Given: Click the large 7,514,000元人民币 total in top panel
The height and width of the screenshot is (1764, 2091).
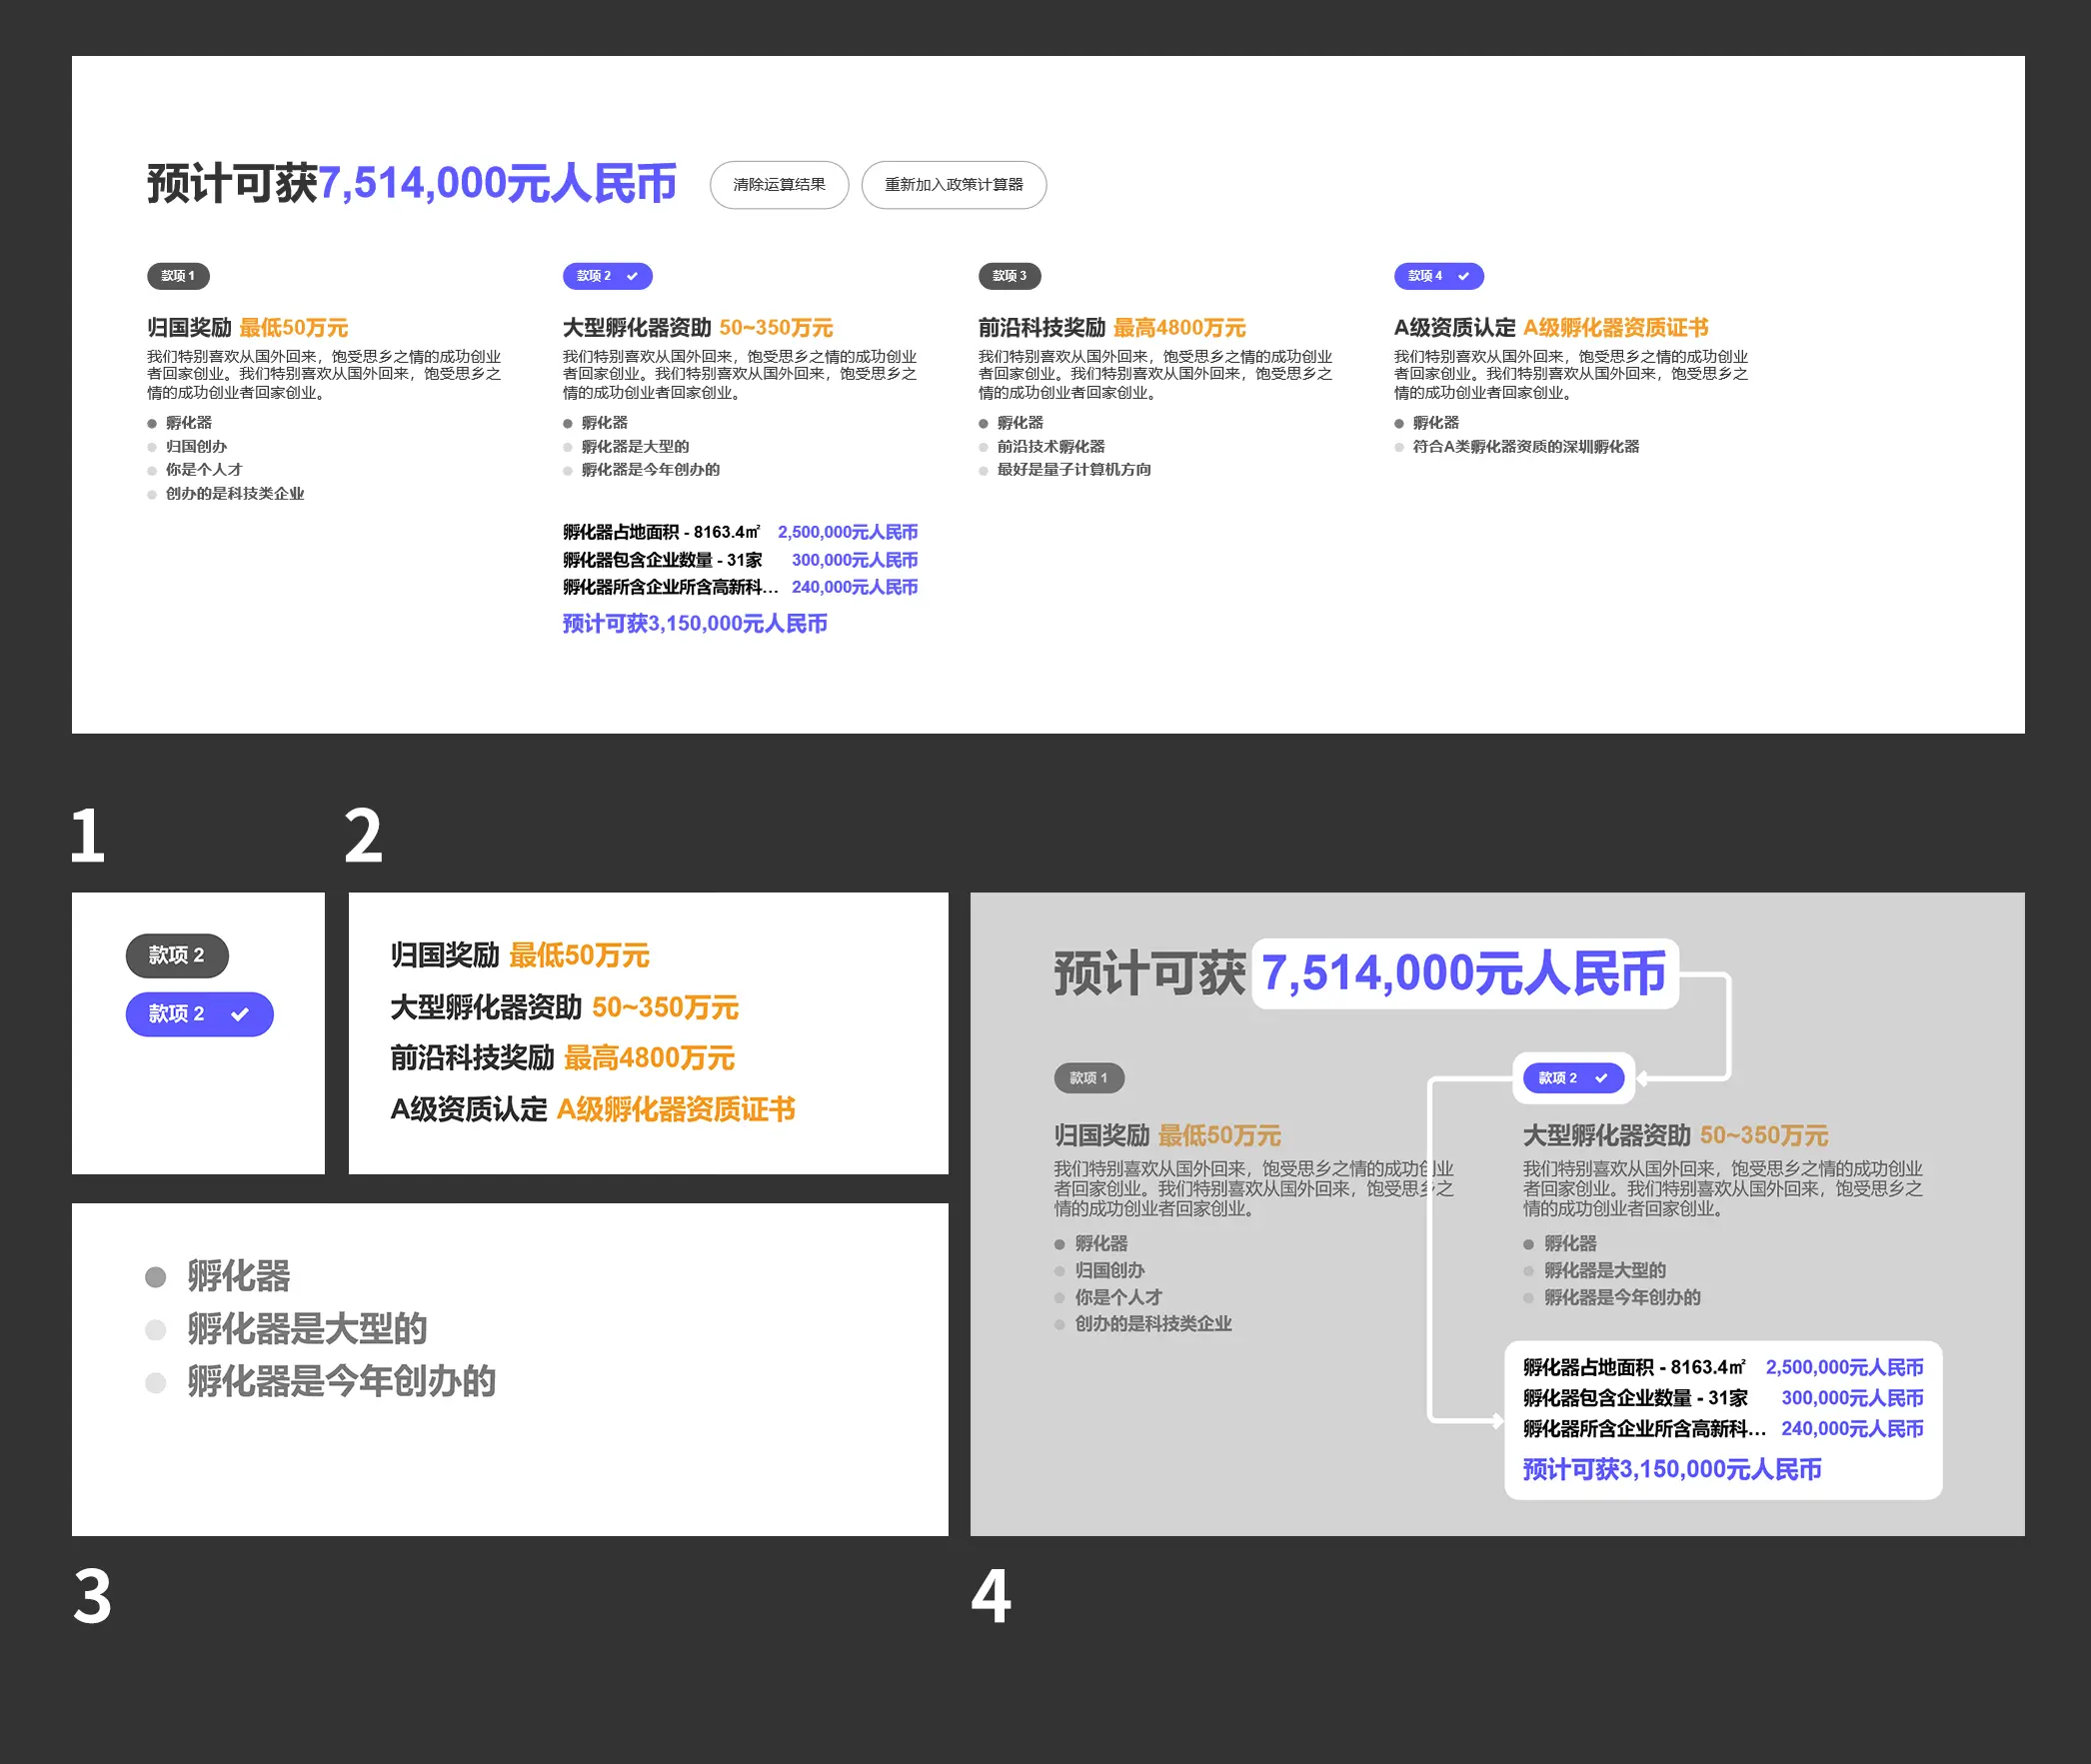Looking at the screenshot, I should point(497,184).
